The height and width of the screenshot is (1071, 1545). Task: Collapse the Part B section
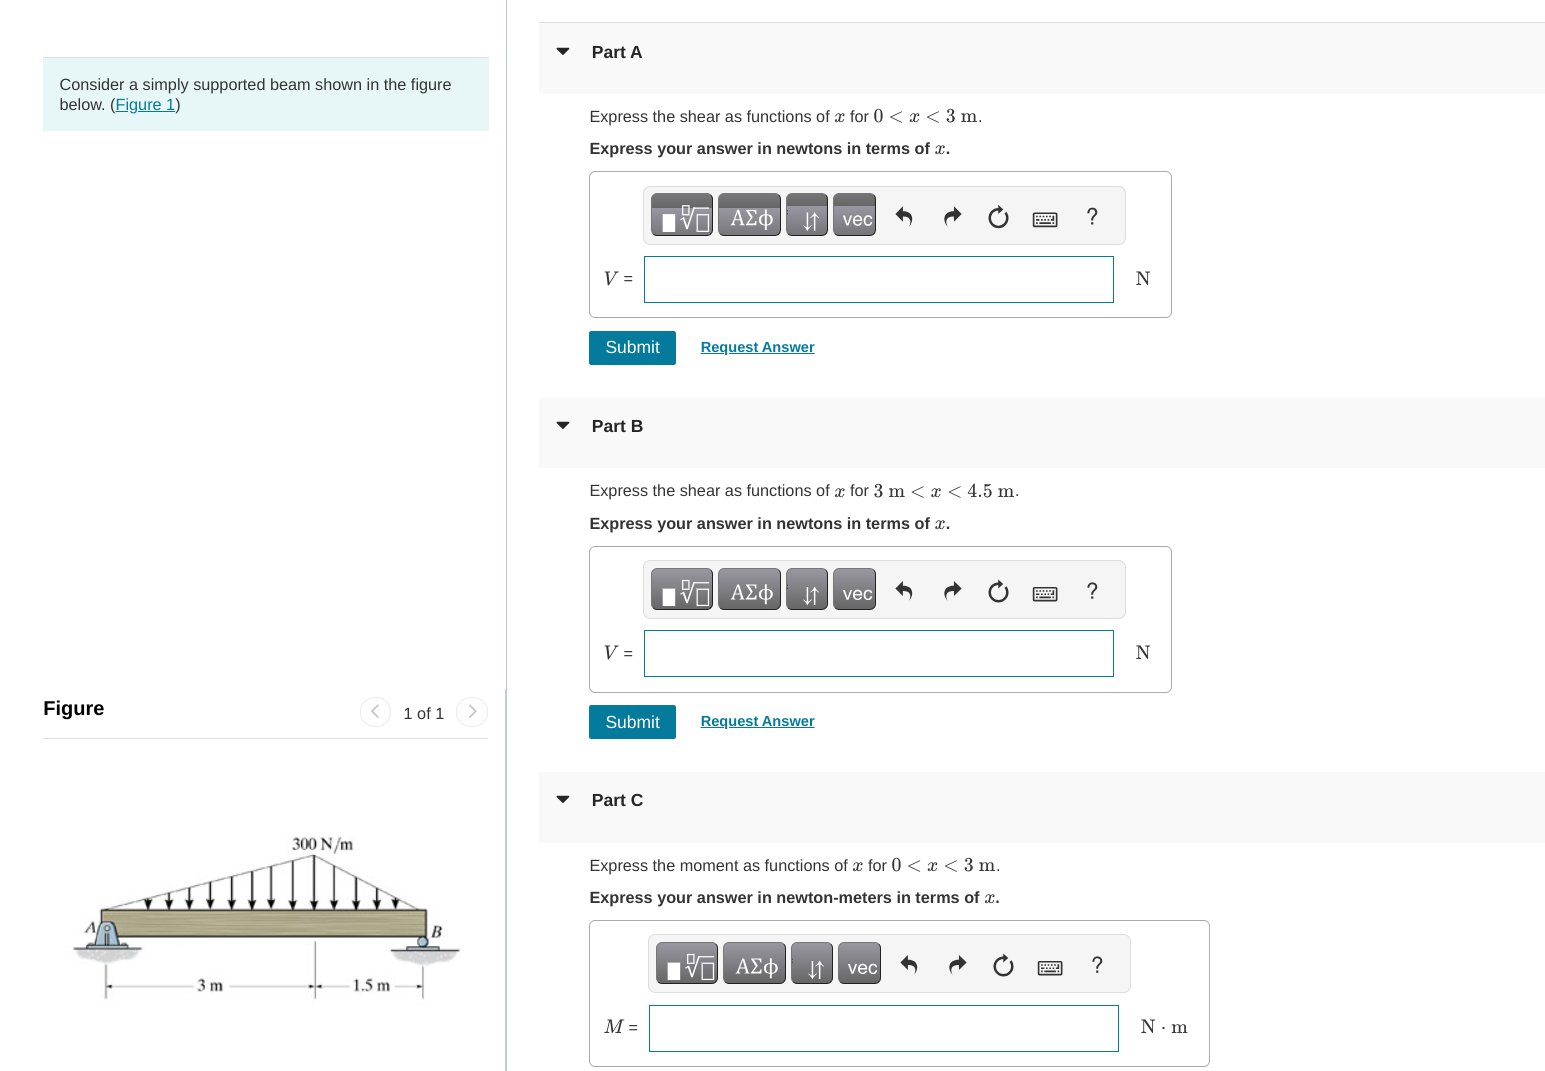click(563, 425)
